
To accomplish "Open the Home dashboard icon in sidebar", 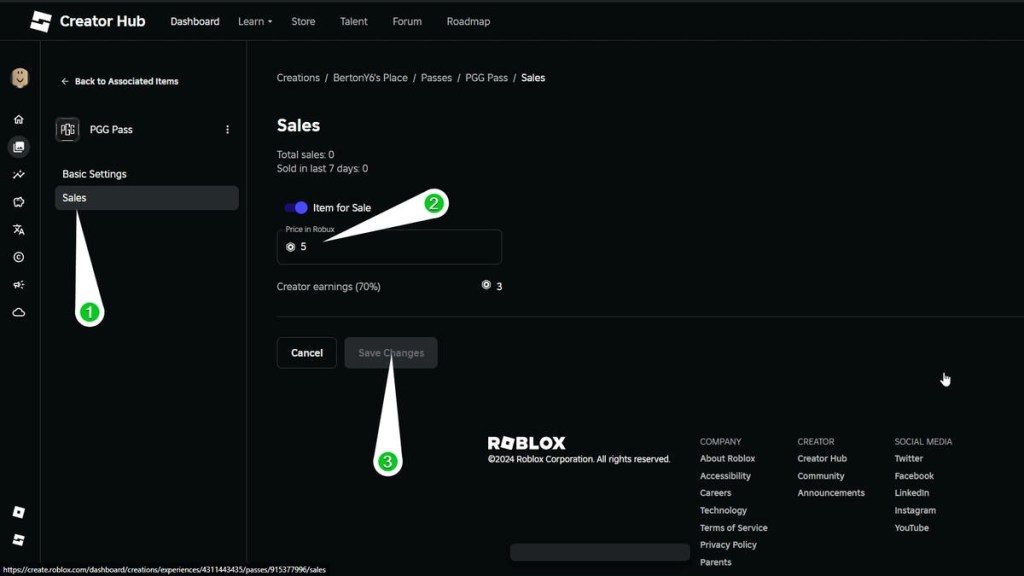I will 19,118.
